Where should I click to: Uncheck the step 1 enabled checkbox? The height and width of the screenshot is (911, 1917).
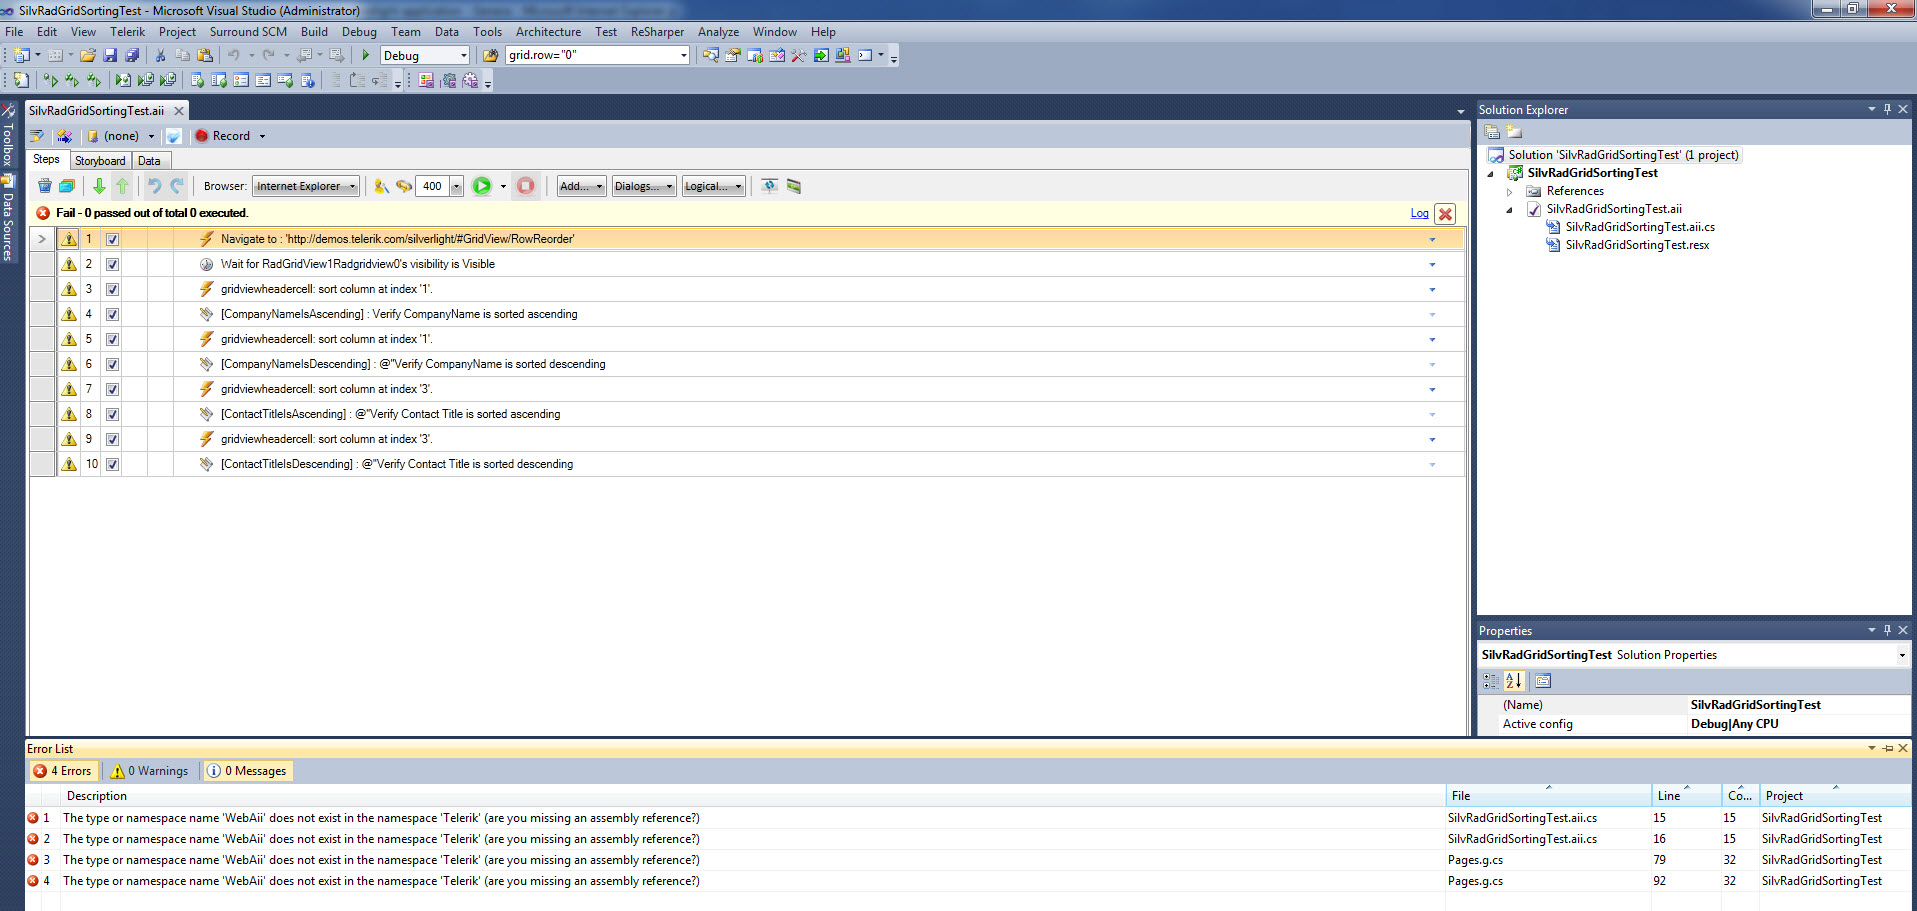pyautogui.click(x=112, y=239)
